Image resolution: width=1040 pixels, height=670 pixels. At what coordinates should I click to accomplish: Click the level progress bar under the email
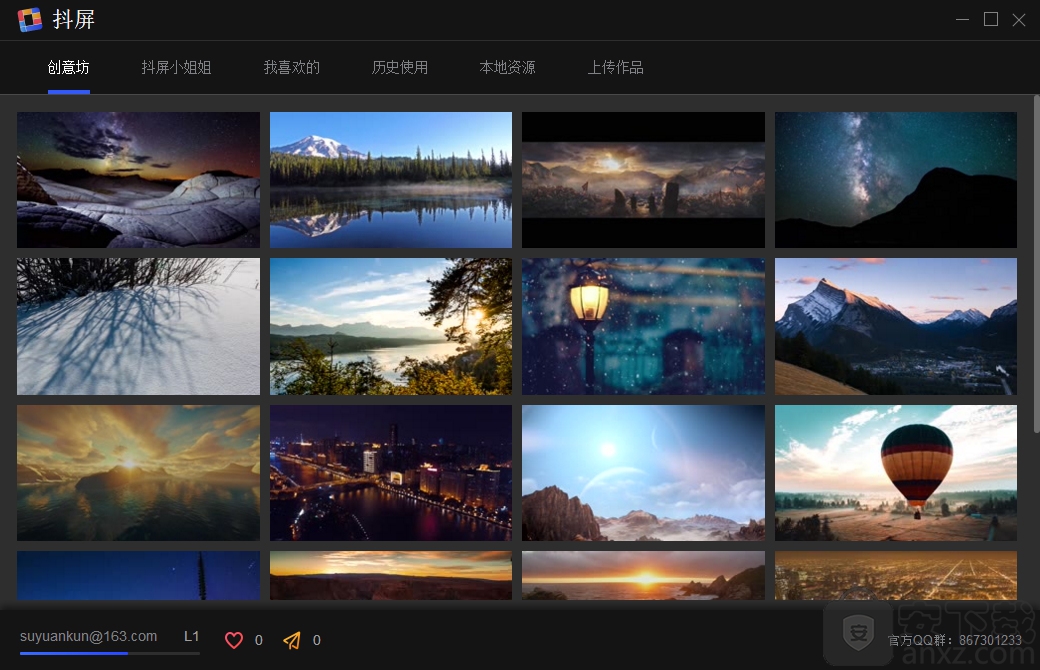point(109,653)
